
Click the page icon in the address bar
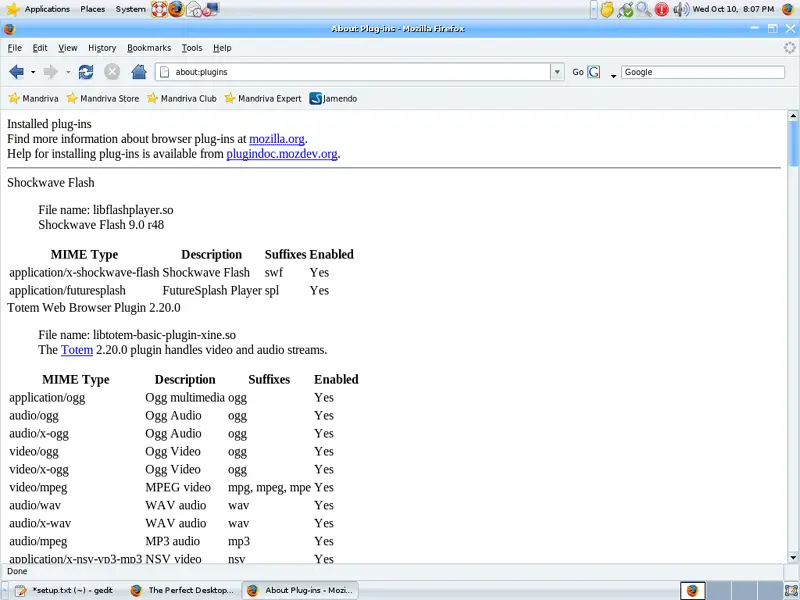point(164,72)
